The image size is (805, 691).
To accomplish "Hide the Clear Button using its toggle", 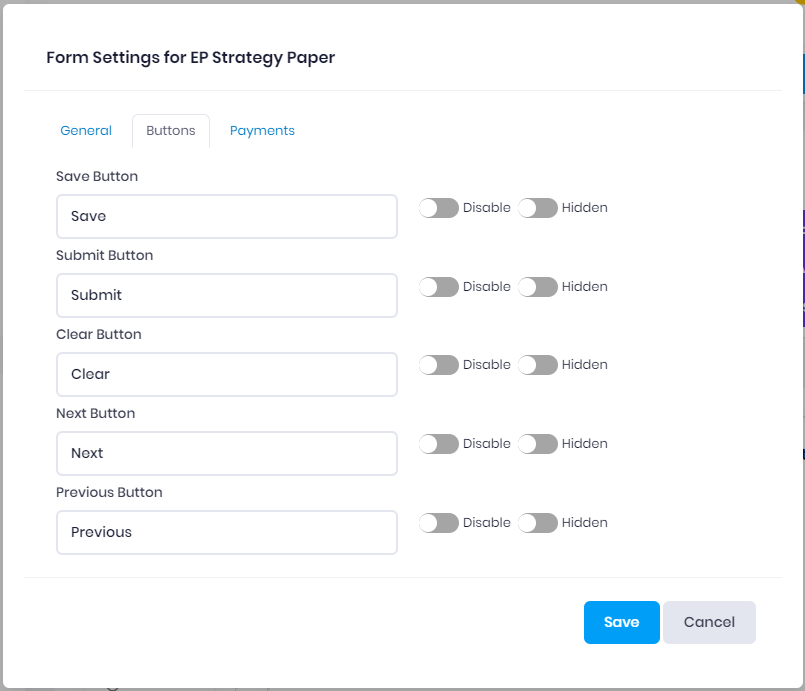I will (x=538, y=365).
